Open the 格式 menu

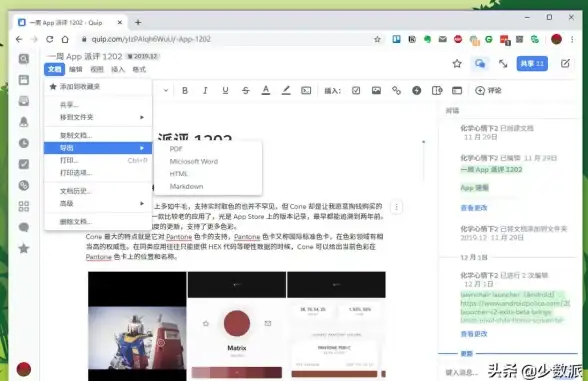139,69
